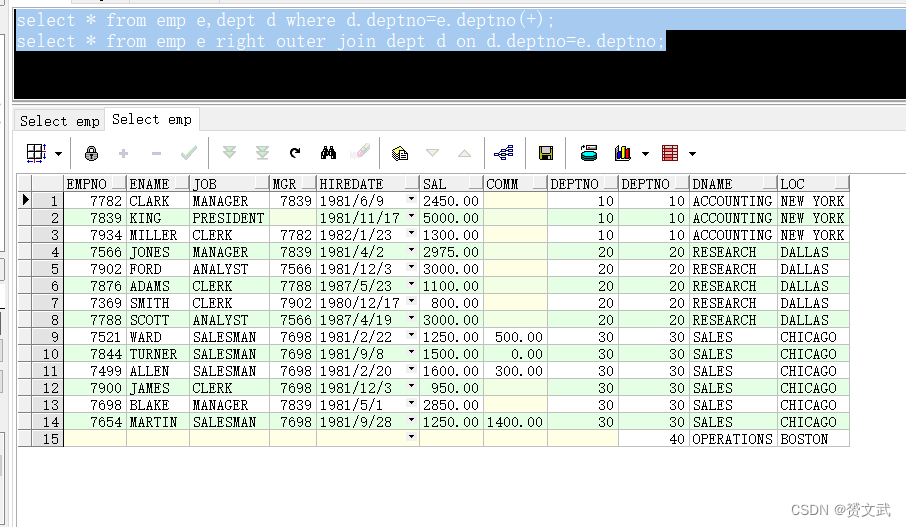Open HIREDATE dropdown for JONES row
The height and width of the screenshot is (527, 906).
pos(411,250)
